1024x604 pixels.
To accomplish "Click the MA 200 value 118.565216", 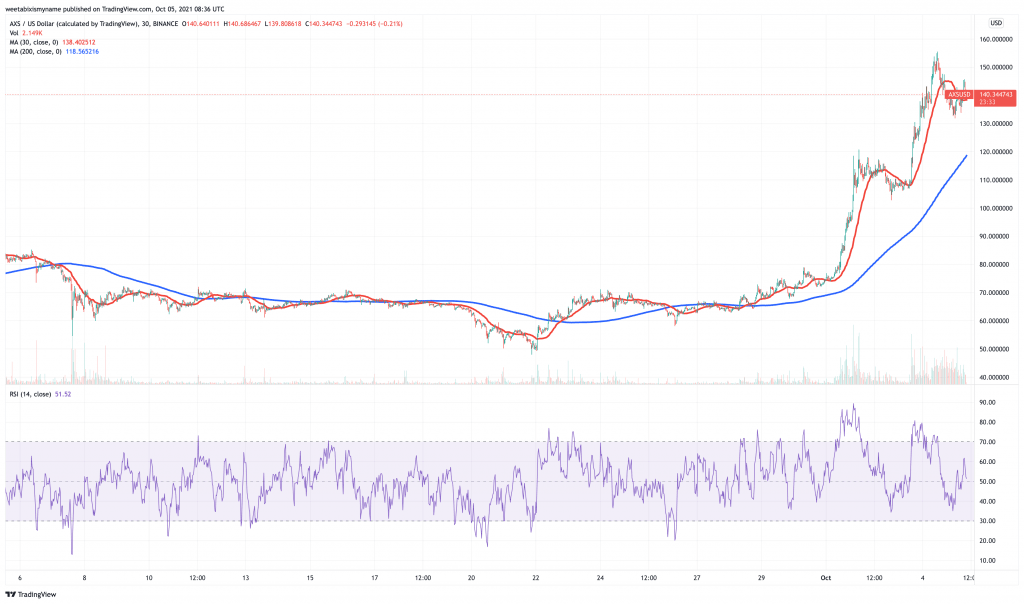I will tap(82, 52).
